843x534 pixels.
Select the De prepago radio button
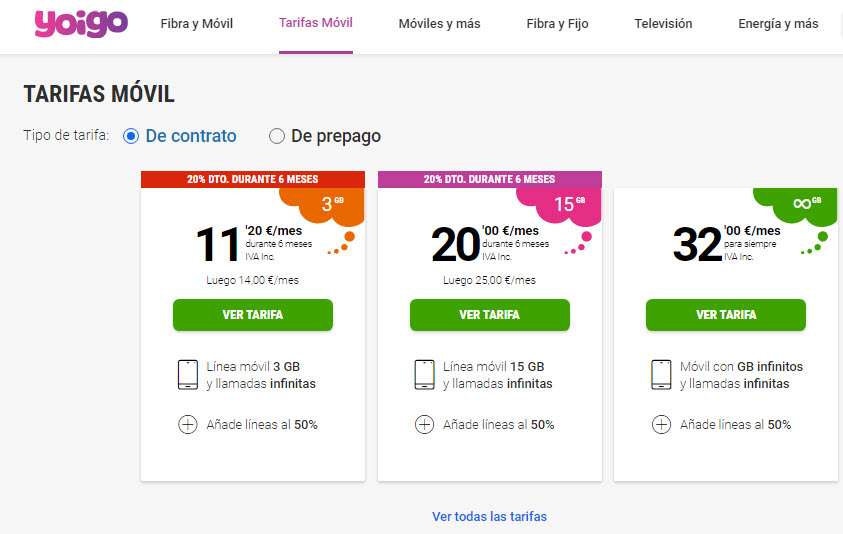[x=277, y=136]
